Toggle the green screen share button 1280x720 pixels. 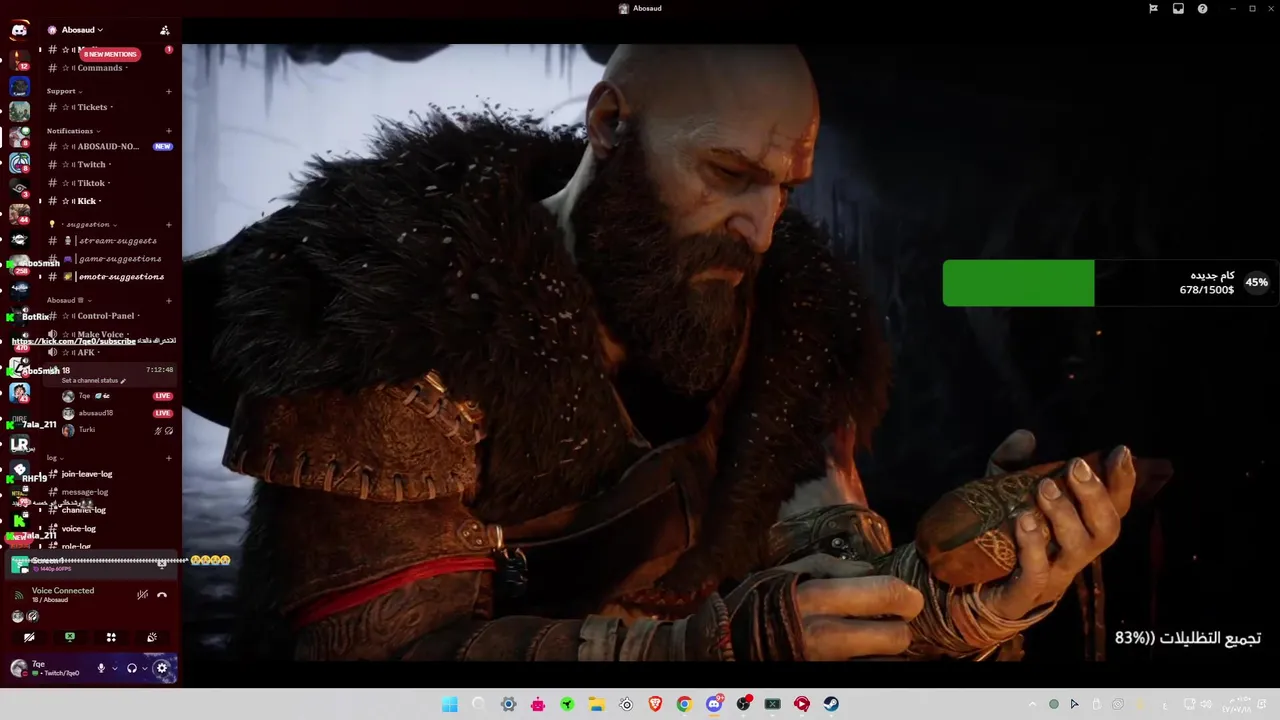pos(70,637)
